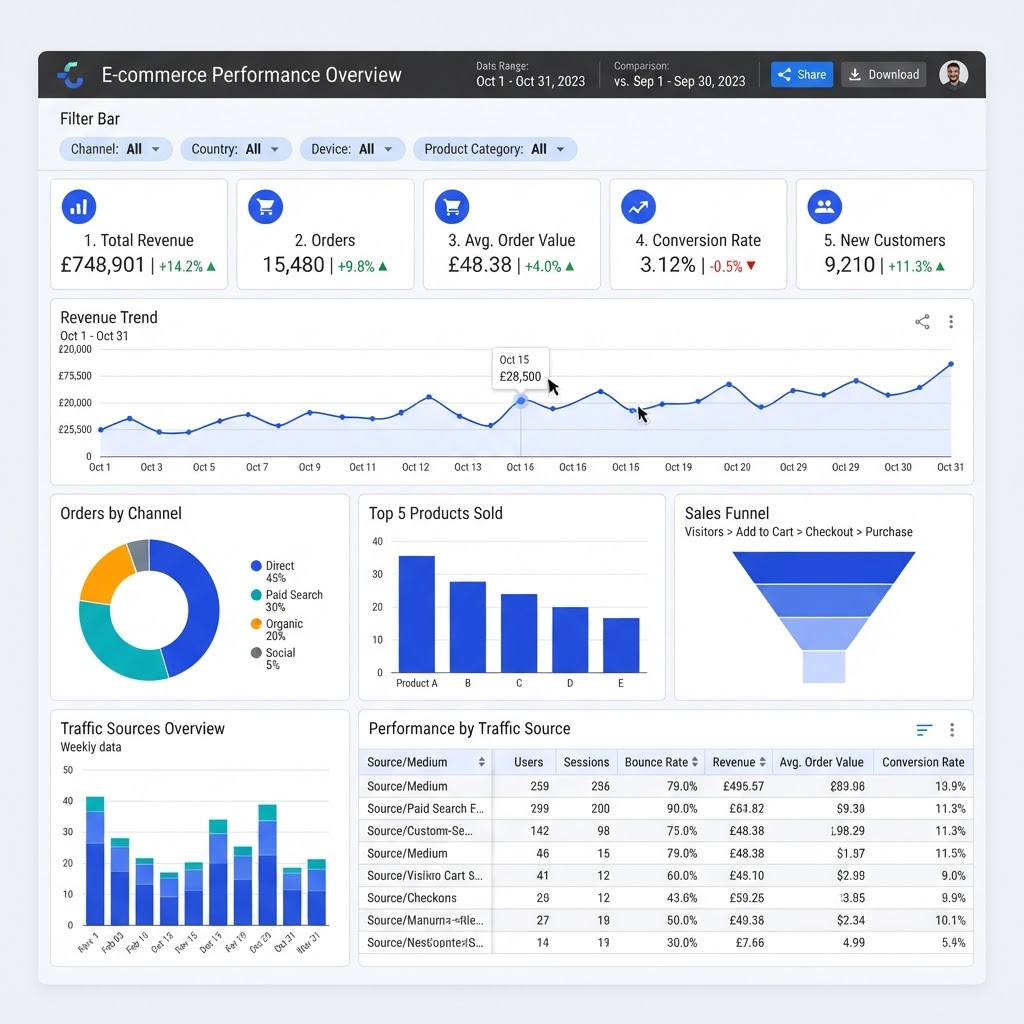
Task: Click the Traffic Sources Overview title
Action: click(142, 728)
